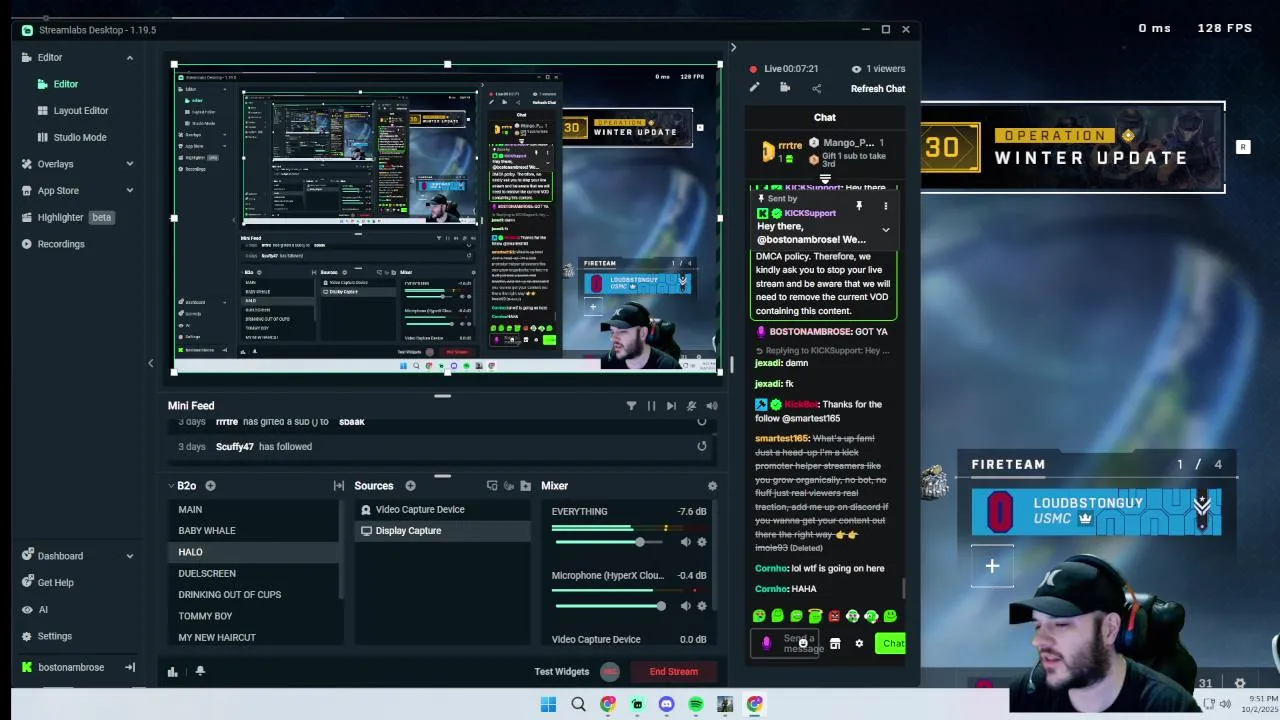Image resolution: width=1280 pixels, height=720 pixels.
Task: Replay the Scuffy47 follow alert
Action: pos(701,446)
